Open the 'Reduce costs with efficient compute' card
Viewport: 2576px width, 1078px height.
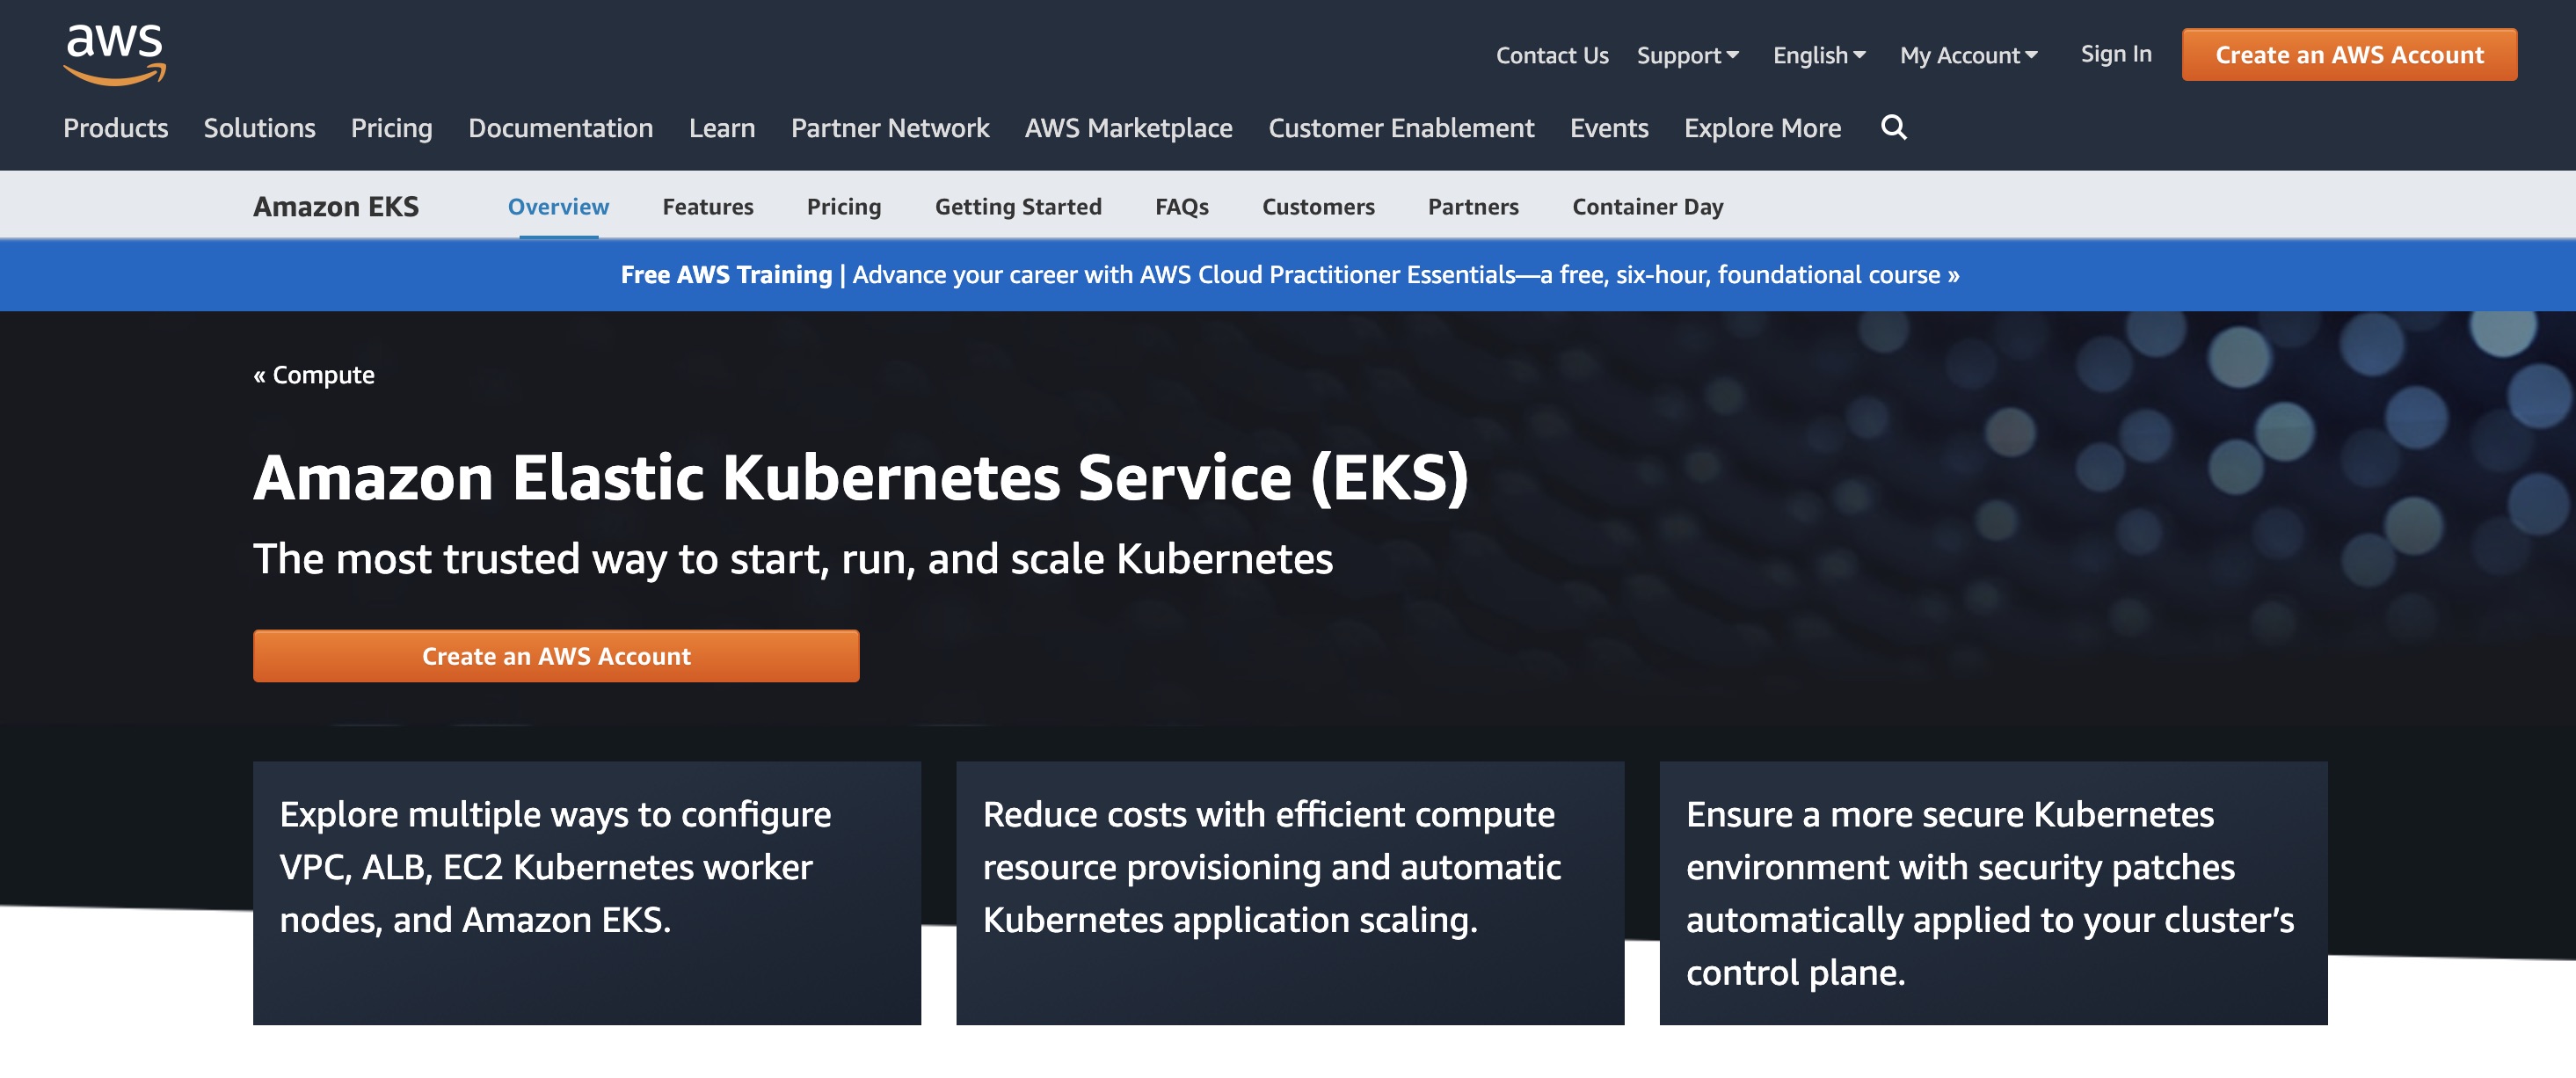(x=1290, y=893)
